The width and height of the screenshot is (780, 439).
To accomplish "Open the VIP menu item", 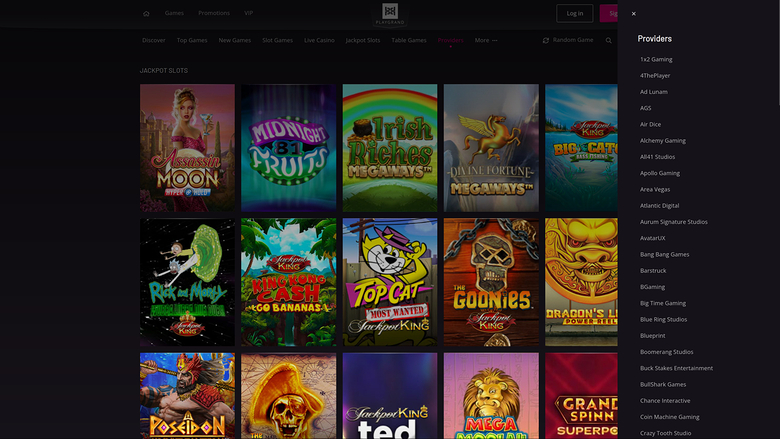I will (249, 13).
